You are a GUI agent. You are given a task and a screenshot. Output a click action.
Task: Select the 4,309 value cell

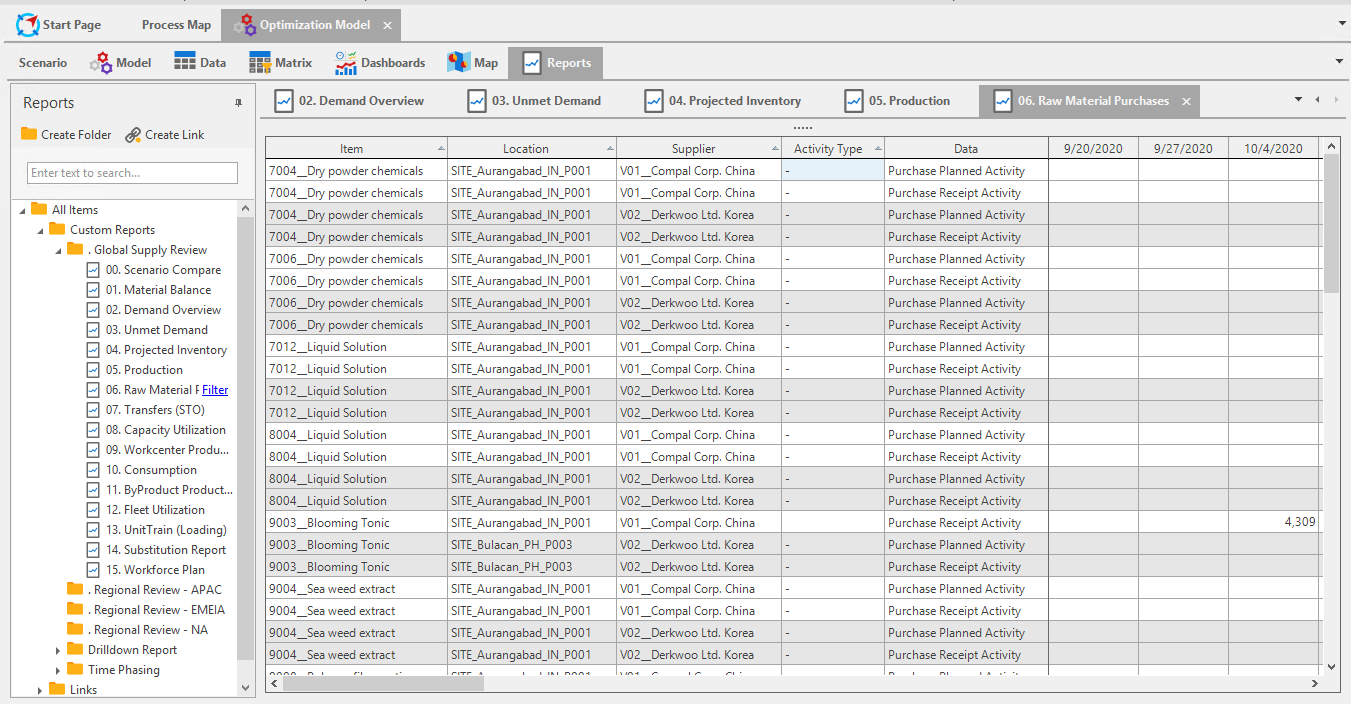click(x=1273, y=522)
